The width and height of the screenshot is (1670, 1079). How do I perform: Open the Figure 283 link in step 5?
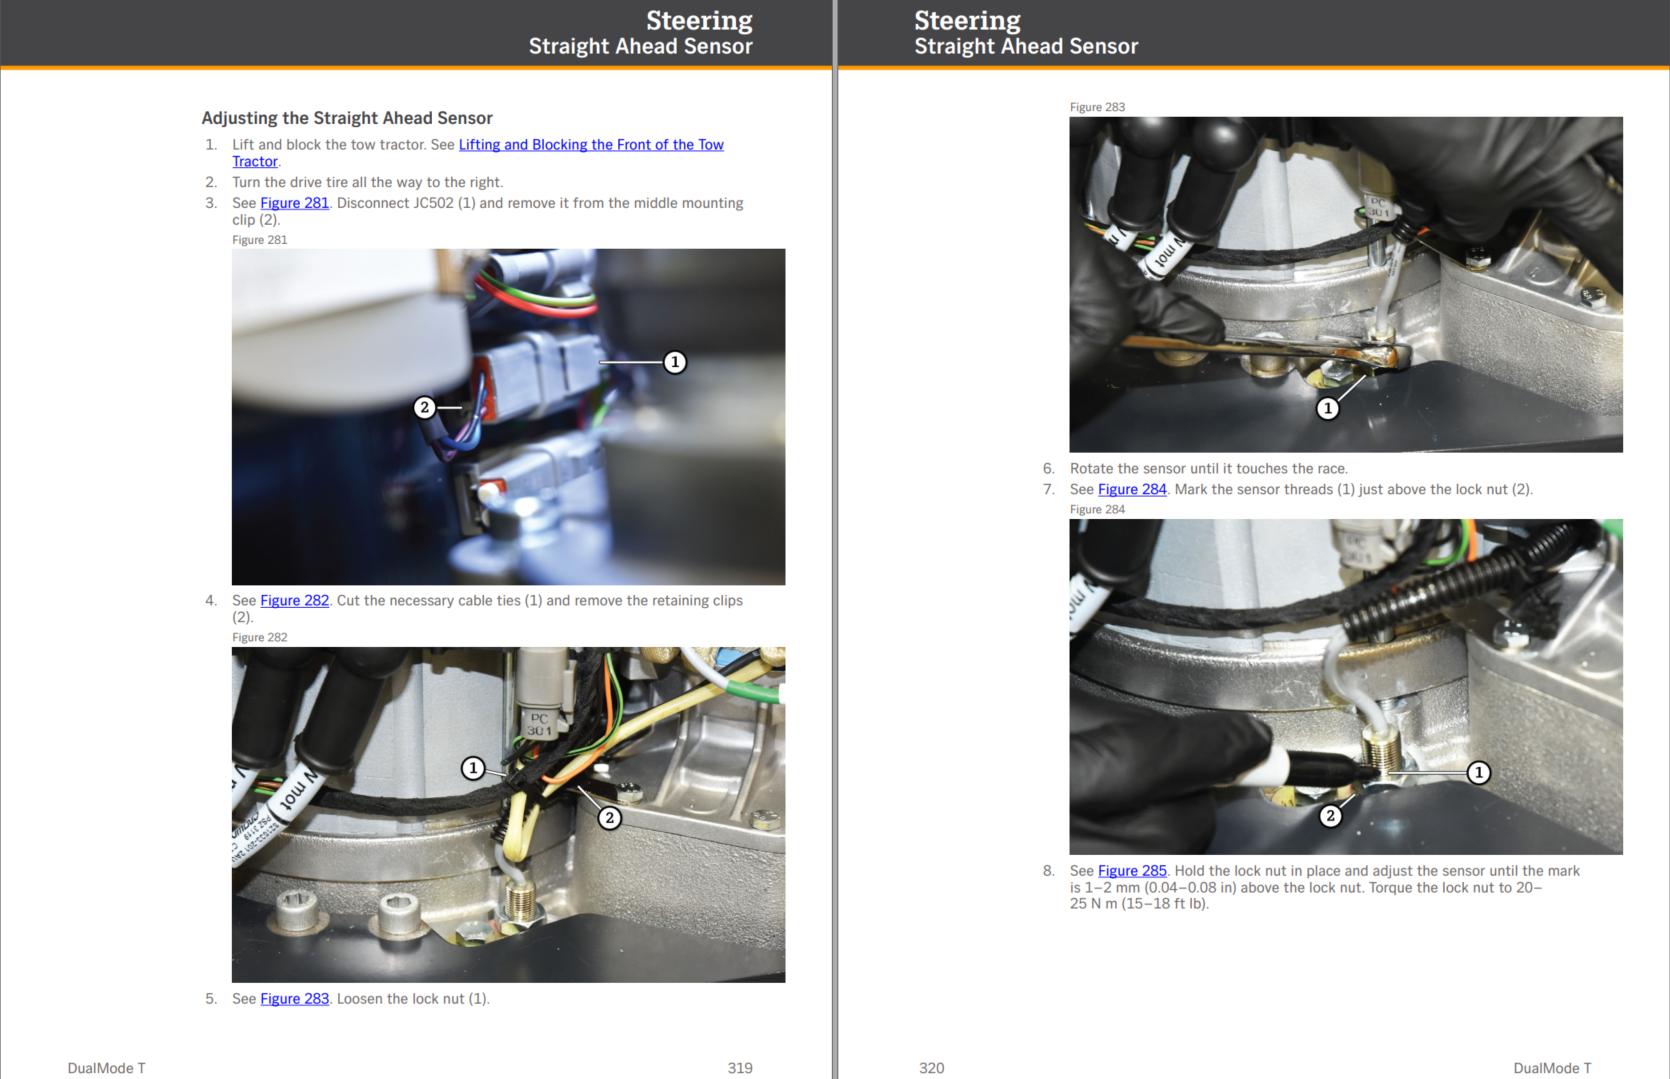(x=294, y=999)
